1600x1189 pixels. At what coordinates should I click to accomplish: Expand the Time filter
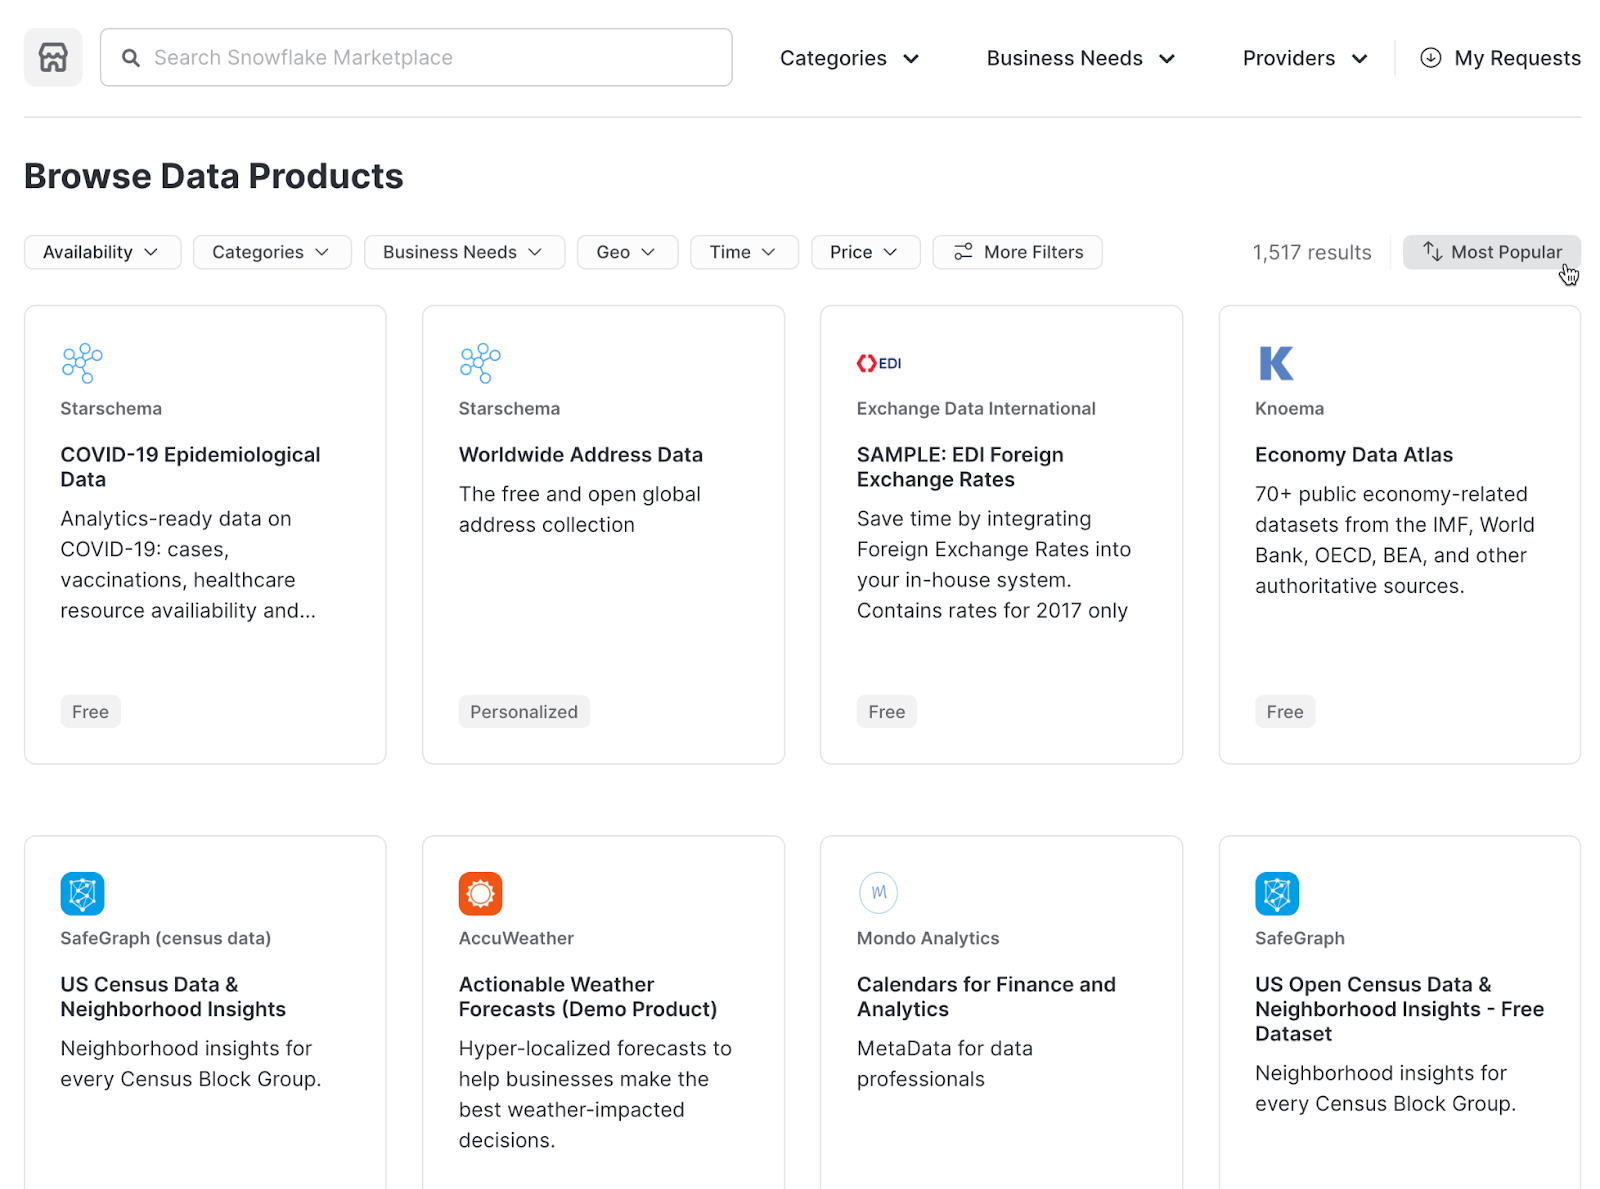[x=743, y=252]
